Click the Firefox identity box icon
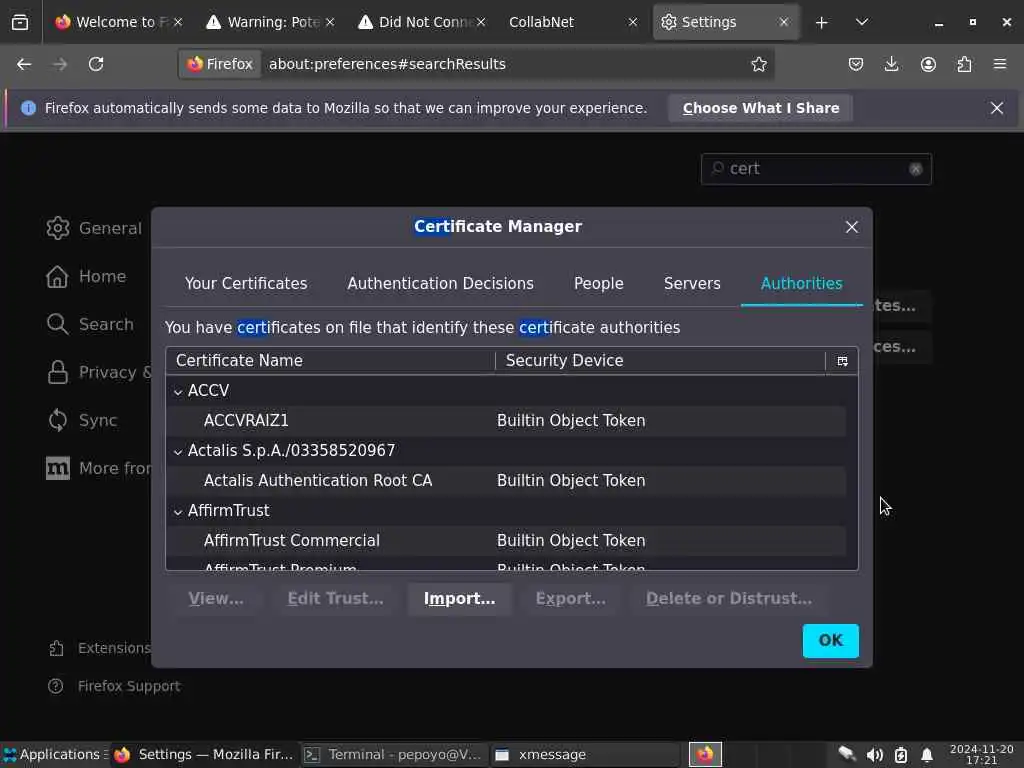This screenshot has width=1024, height=768. click(x=220, y=64)
